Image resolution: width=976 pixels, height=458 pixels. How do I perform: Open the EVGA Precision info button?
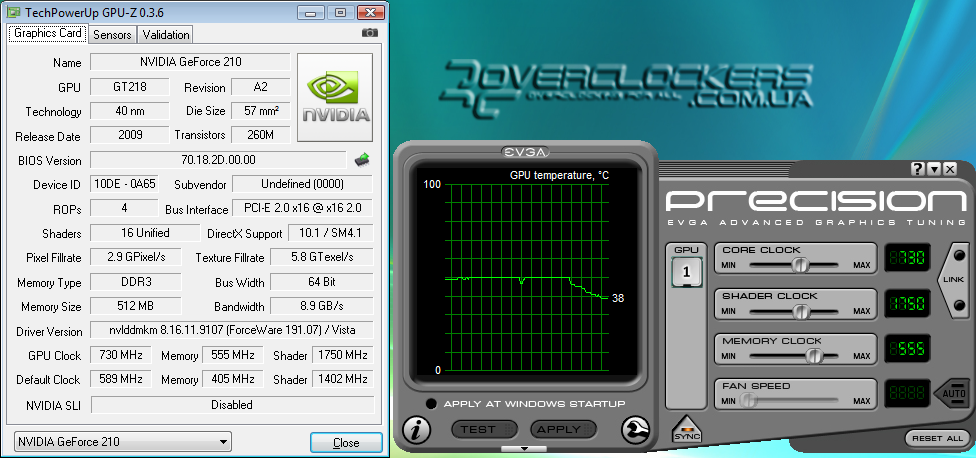click(x=416, y=429)
